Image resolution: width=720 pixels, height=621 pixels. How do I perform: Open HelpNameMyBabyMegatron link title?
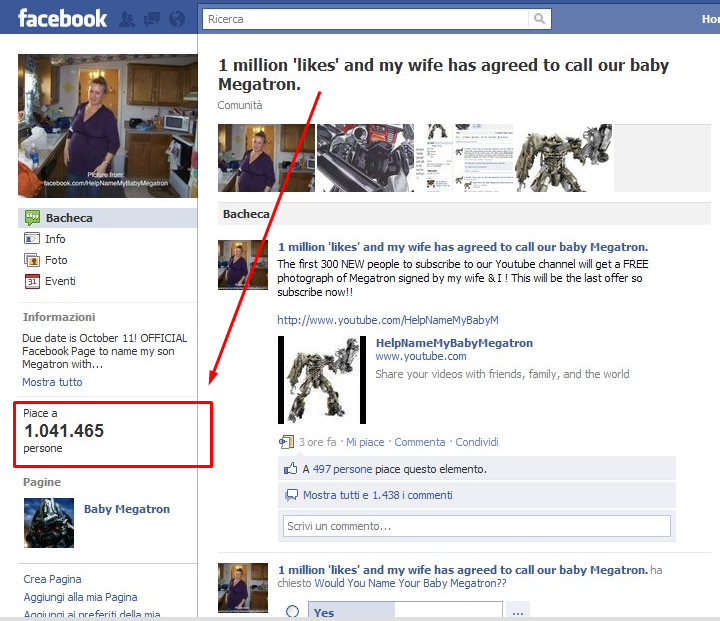[454, 343]
